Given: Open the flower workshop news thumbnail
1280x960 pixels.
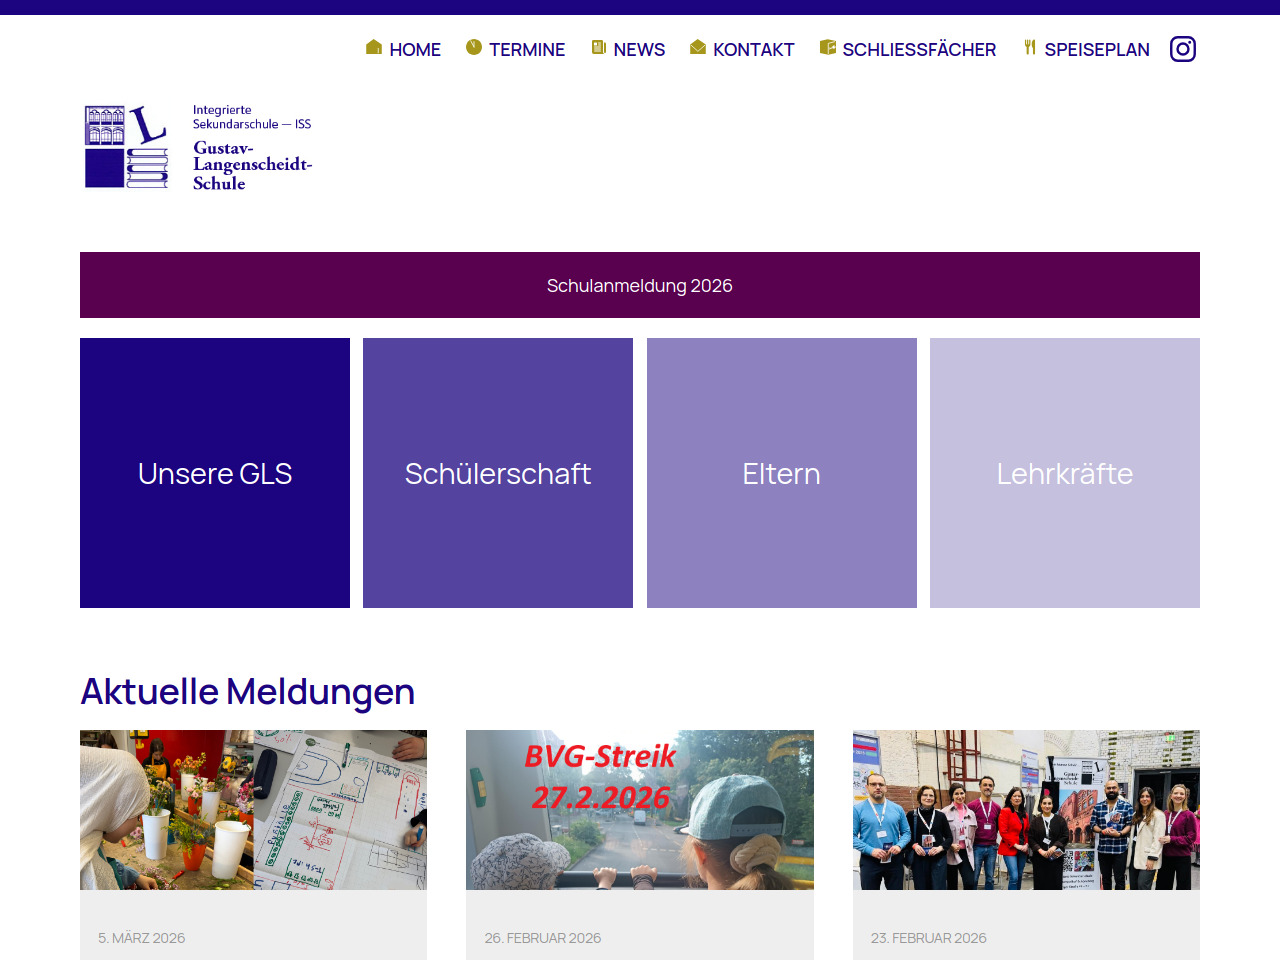Looking at the screenshot, I should (253, 810).
